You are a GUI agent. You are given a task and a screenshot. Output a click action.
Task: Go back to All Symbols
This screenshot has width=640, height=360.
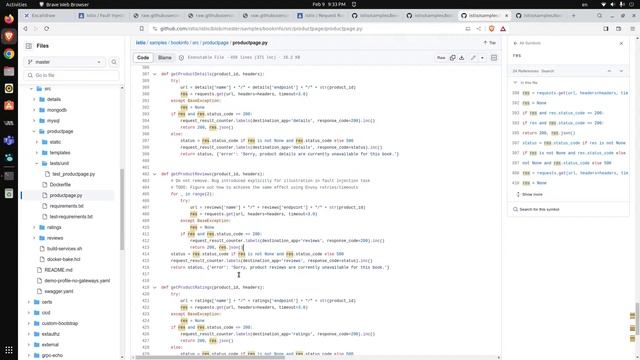pyautogui.click(x=527, y=43)
